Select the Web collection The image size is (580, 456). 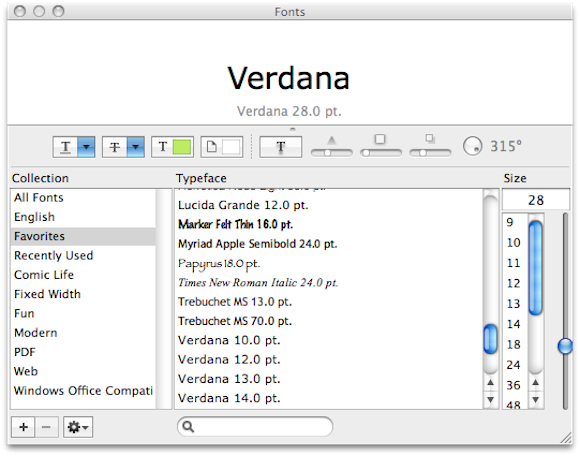(x=83, y=371)
